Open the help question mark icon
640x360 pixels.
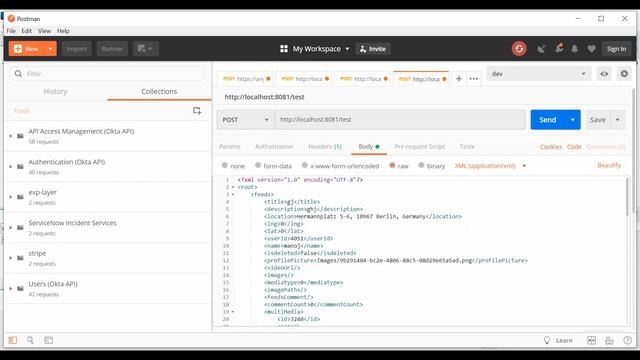(x=627, y=340)
